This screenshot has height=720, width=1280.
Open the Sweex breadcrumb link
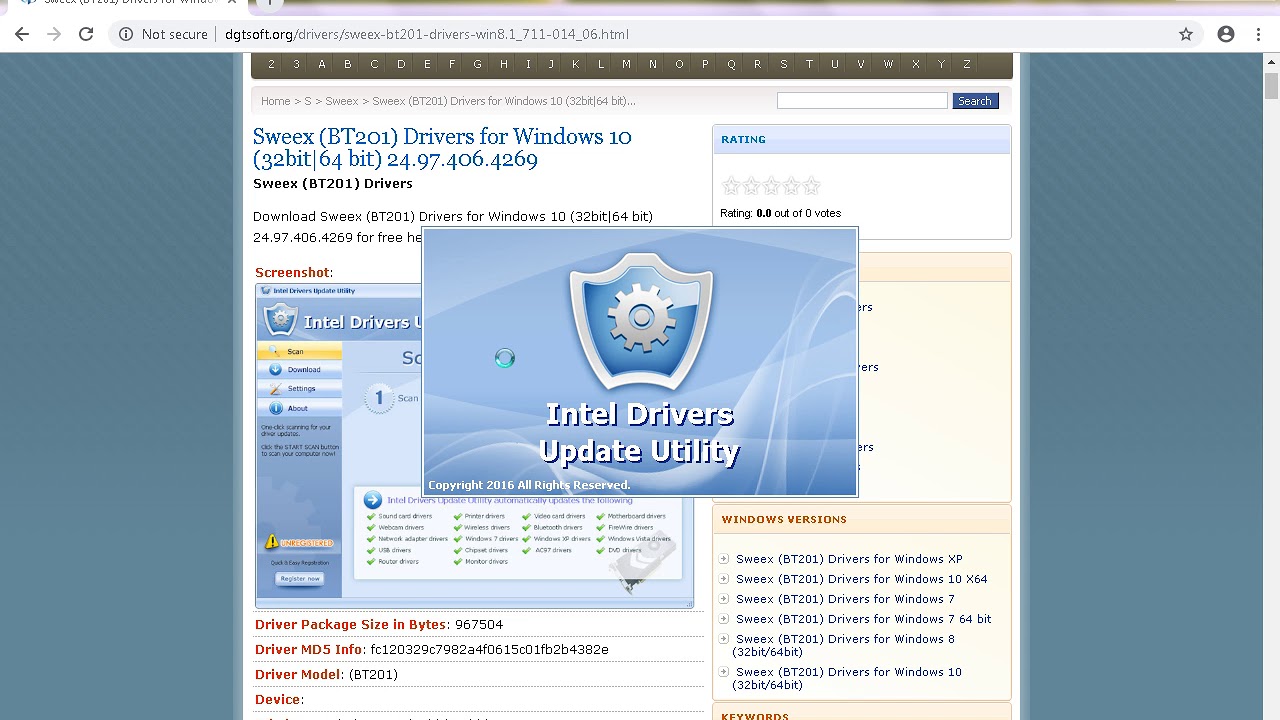coord(342,101)
